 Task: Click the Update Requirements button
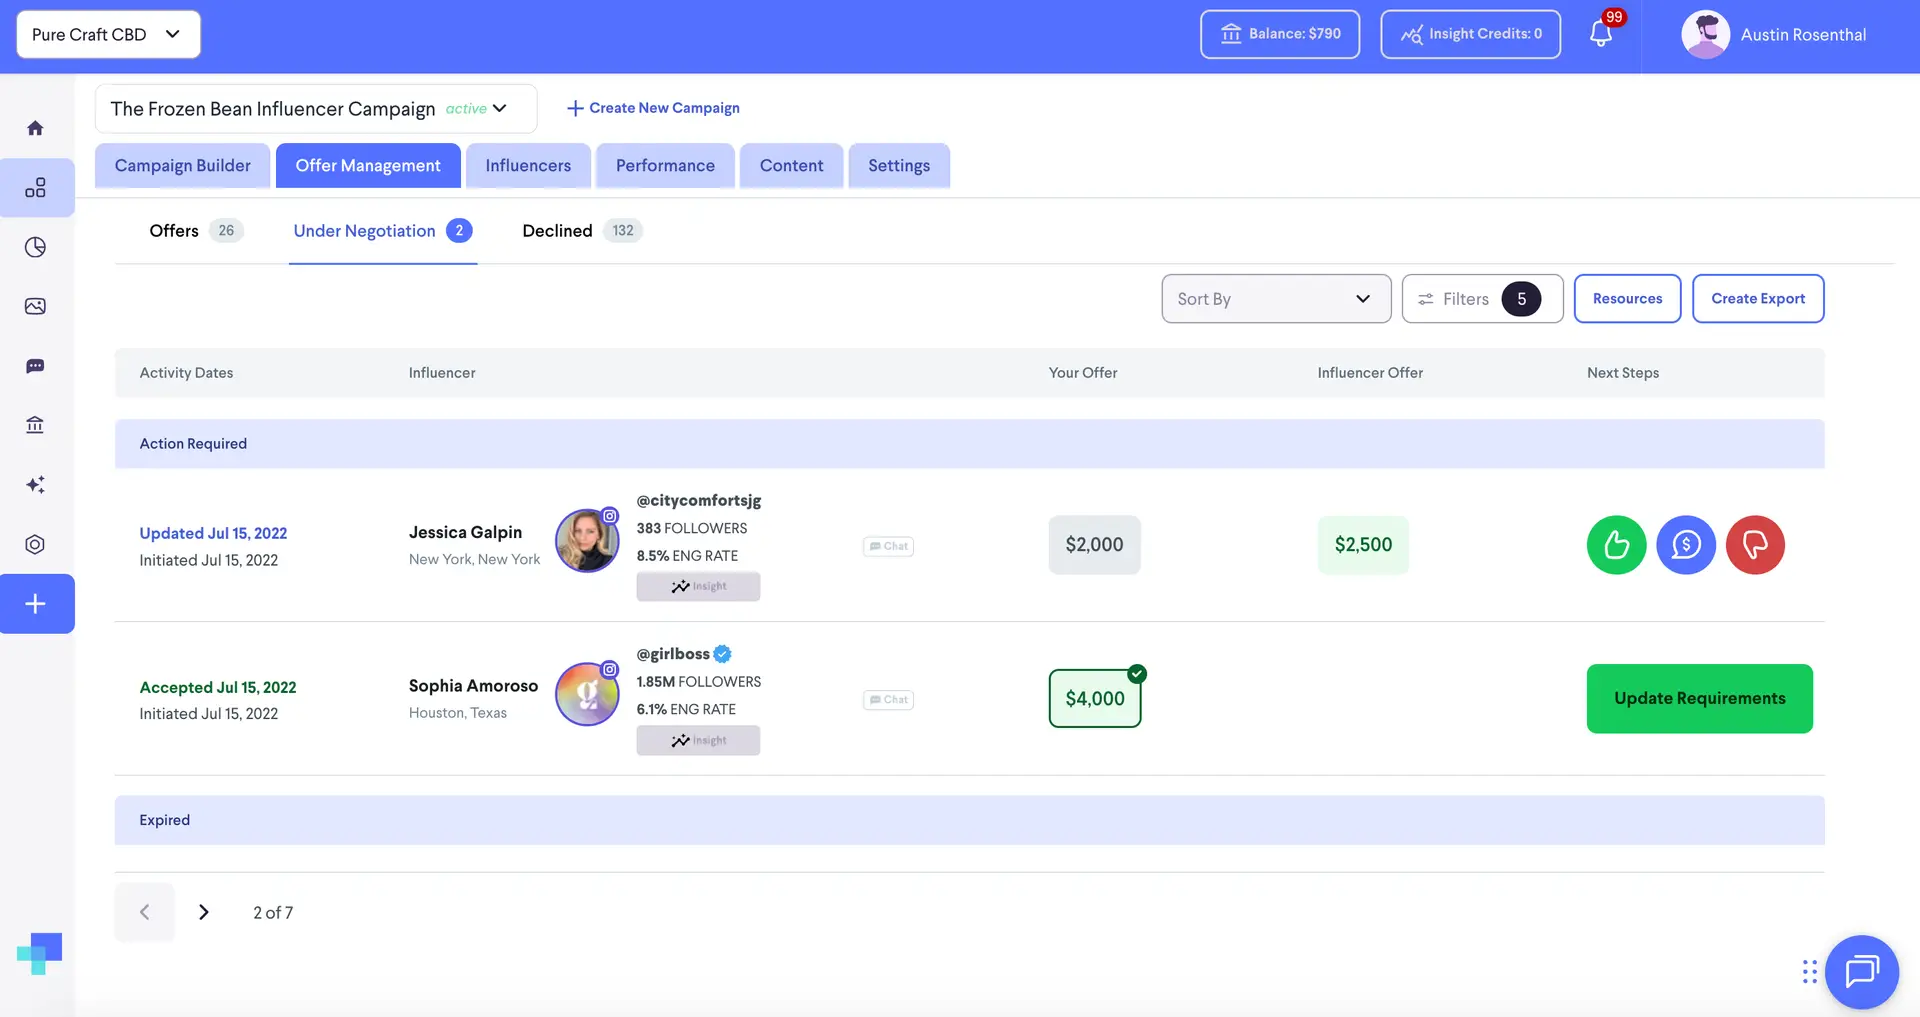pyautogui.click(x=1700, y=698)
